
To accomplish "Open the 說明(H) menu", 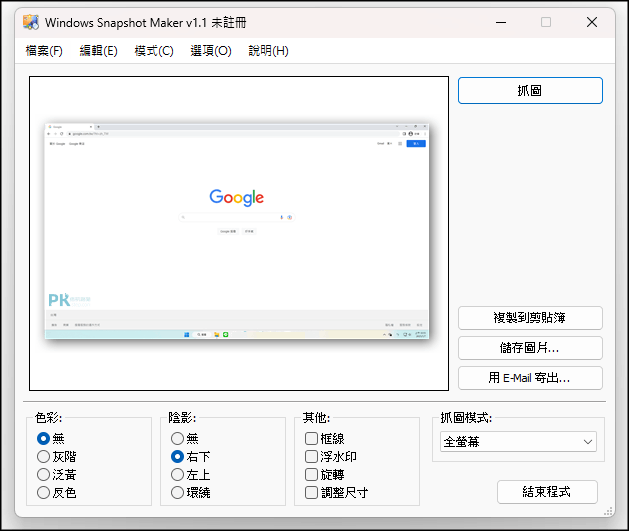I will tap(268, 51).
